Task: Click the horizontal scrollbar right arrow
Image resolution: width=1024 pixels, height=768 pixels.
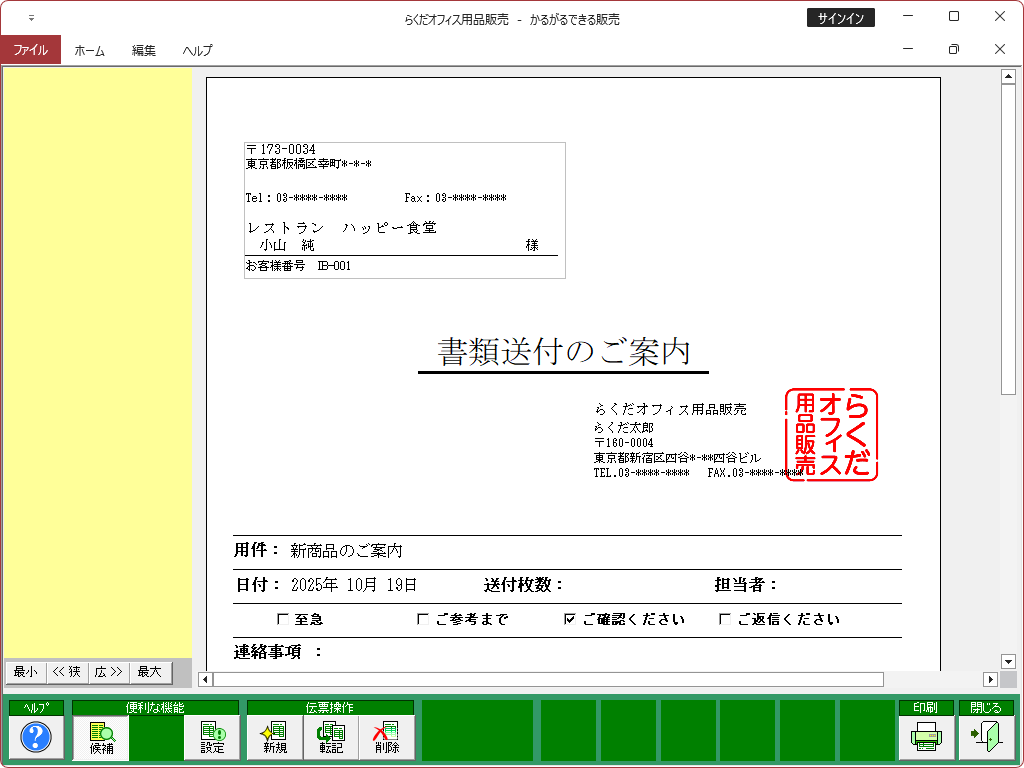Action: [x=991, y=679]
